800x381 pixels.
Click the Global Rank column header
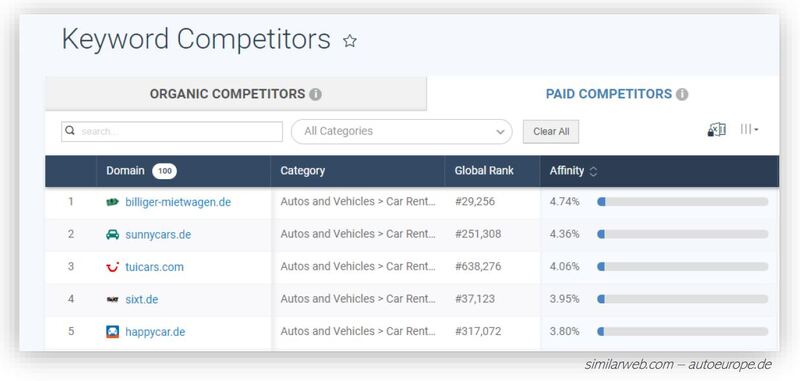tap(484, 171)
